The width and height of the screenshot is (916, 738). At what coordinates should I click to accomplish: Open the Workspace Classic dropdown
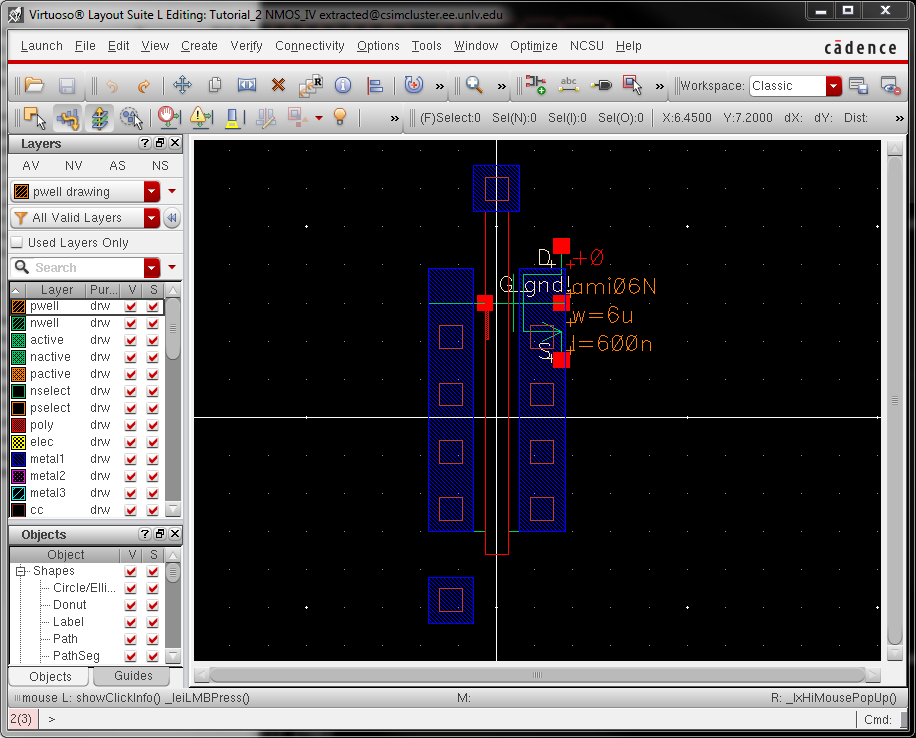(833, 86)
